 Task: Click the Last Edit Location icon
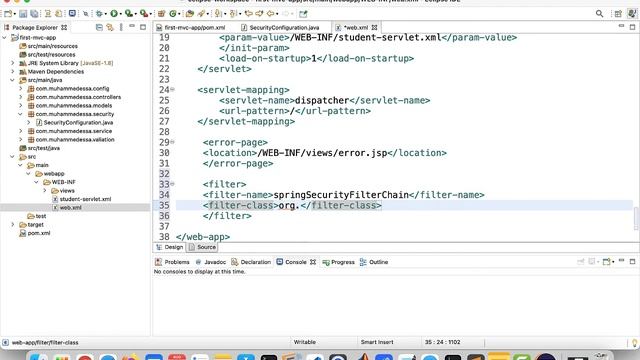pos(248,14)
